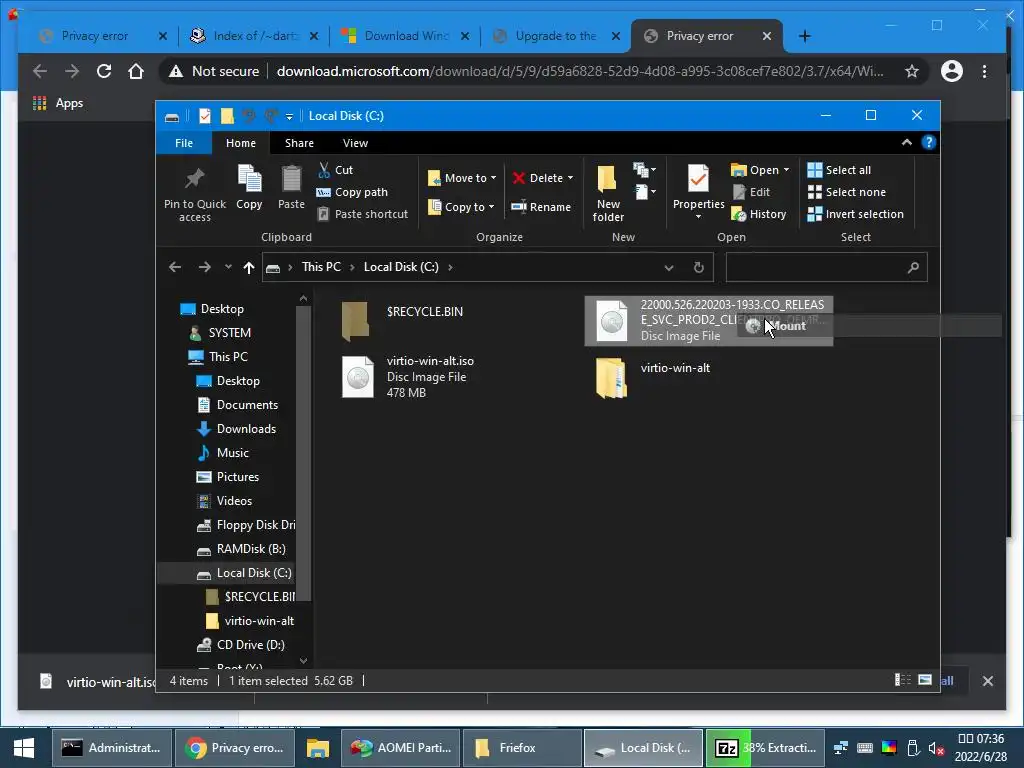
Task: Show file History
Action: (758, 214)
